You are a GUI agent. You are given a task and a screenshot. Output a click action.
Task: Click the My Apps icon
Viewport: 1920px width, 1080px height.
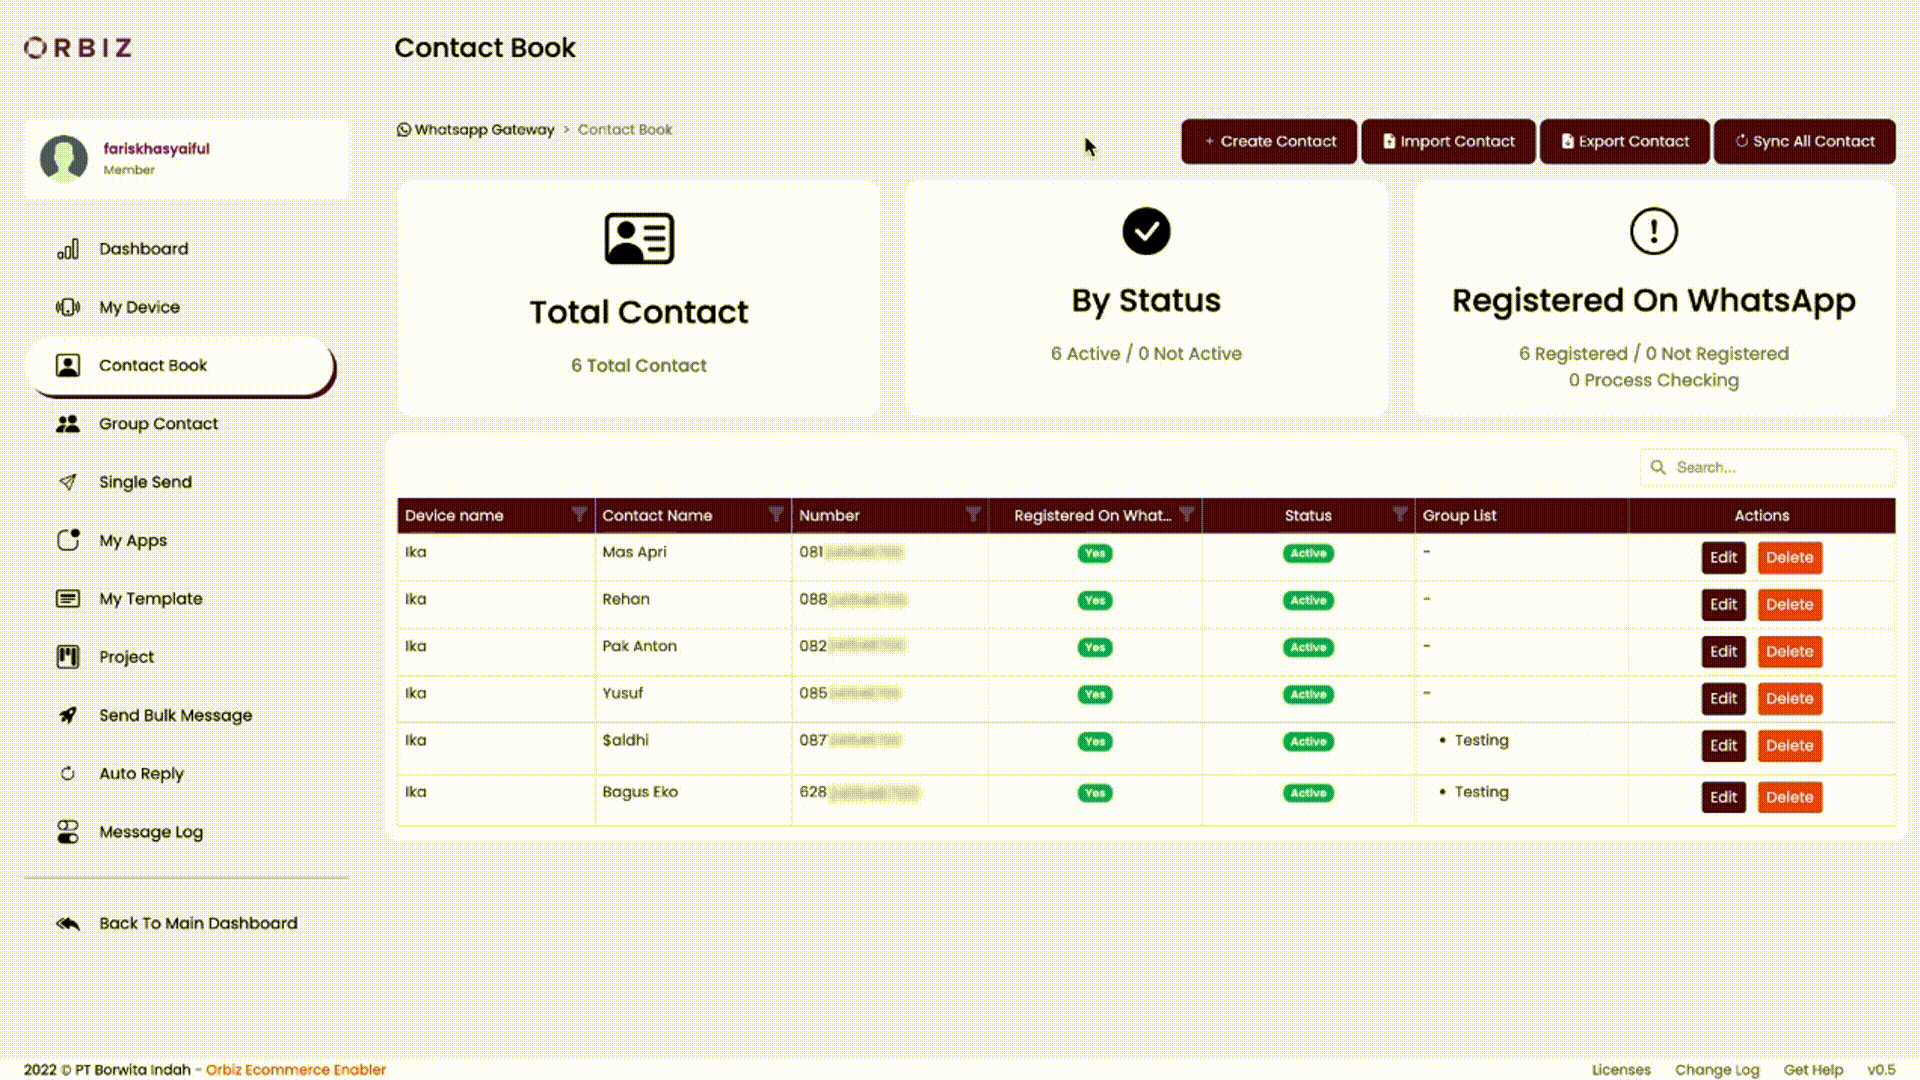68,540
